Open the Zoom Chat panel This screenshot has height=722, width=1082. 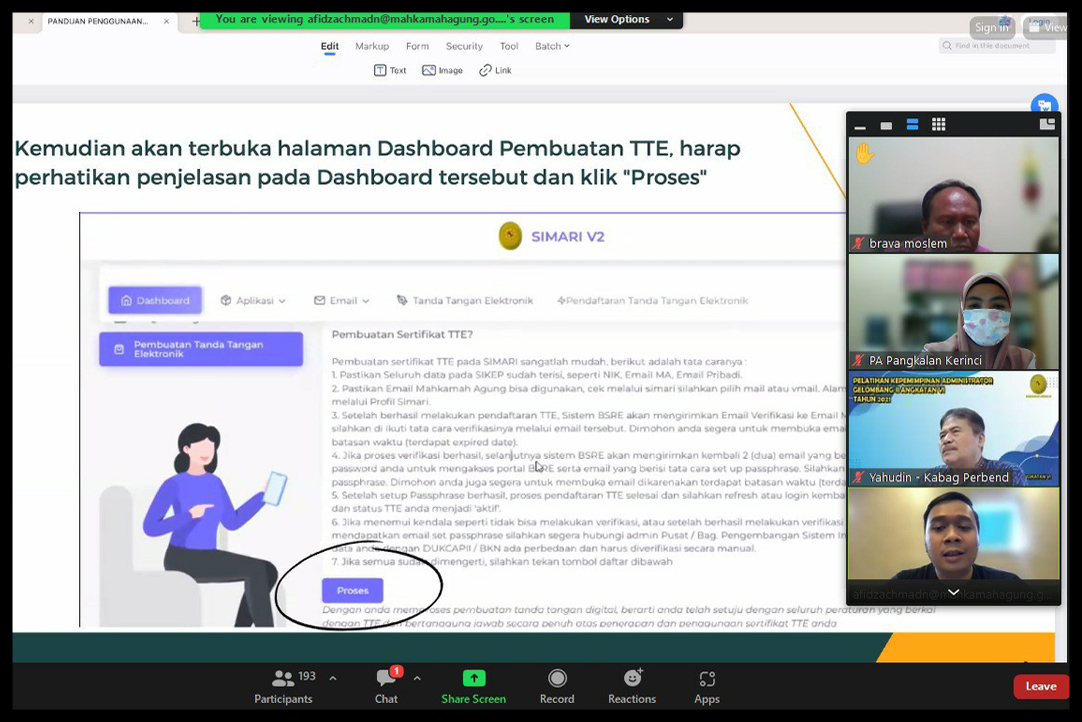click(x=385, y=686)
